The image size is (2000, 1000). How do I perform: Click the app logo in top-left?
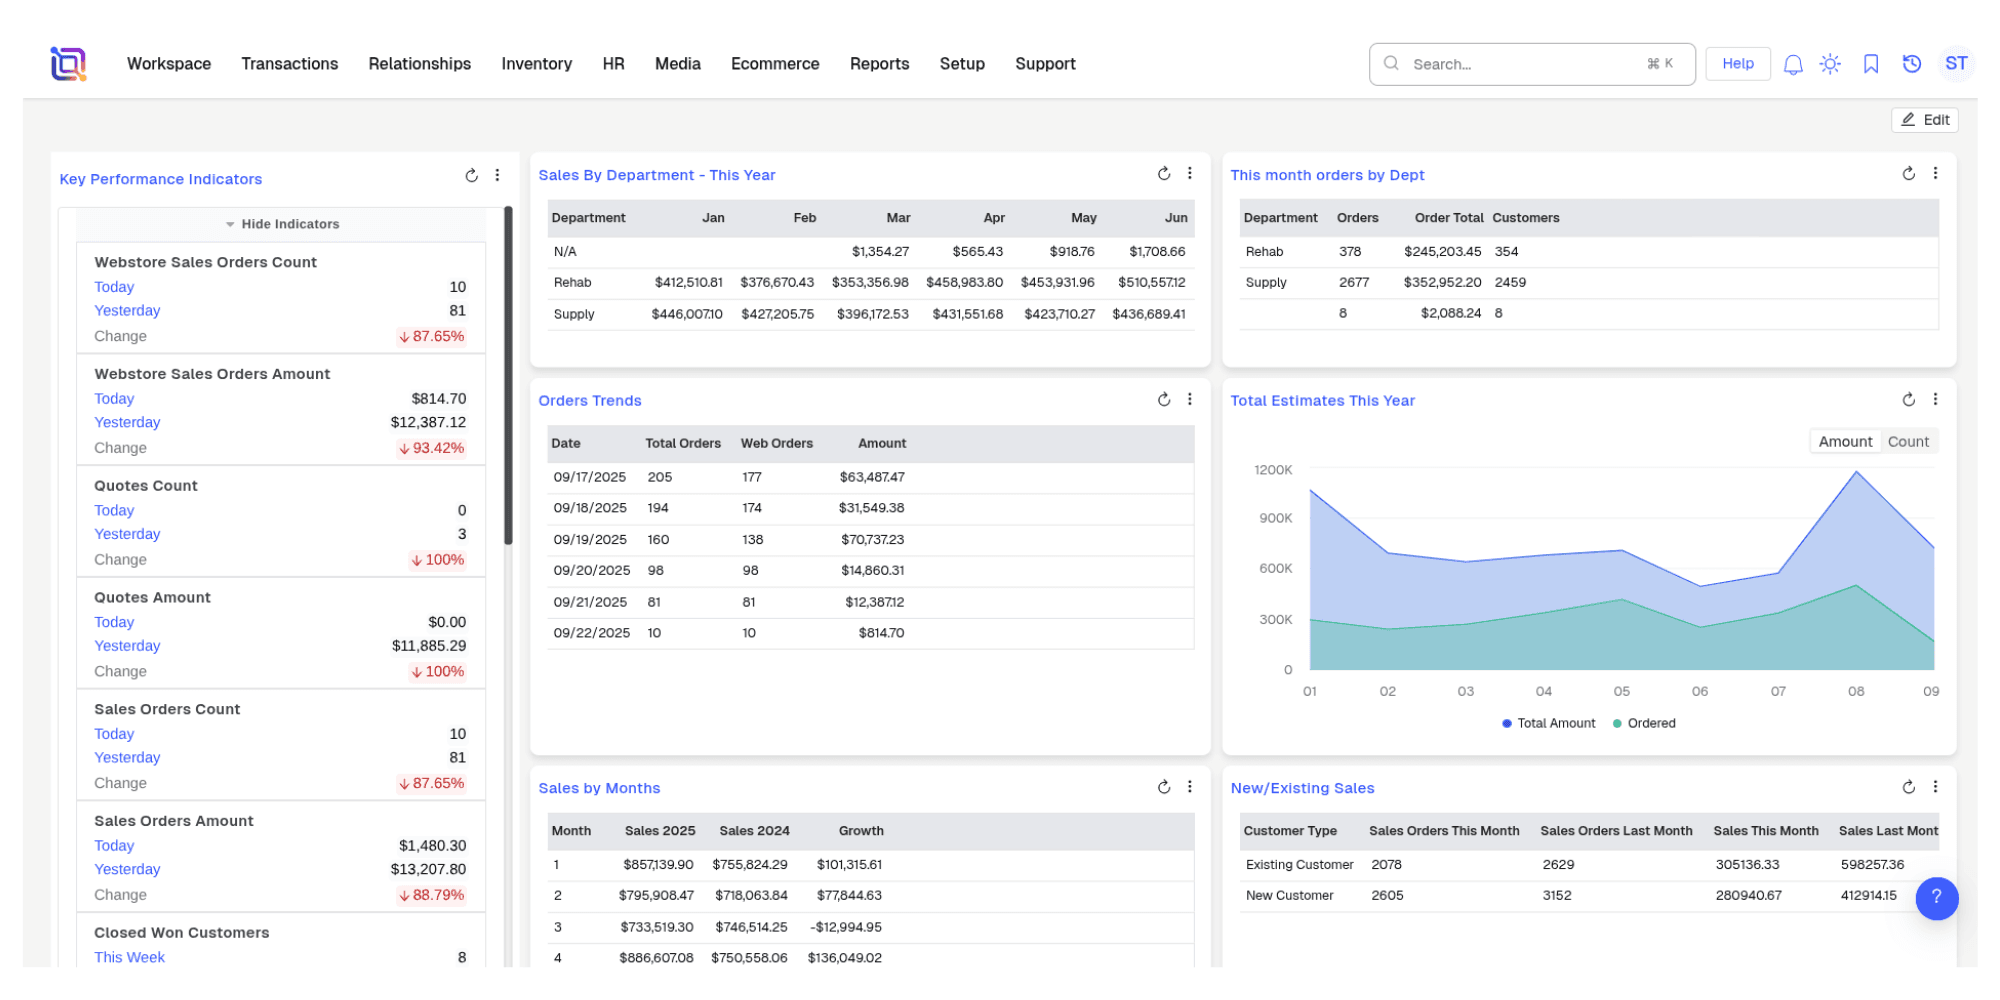tap(68, 64)
